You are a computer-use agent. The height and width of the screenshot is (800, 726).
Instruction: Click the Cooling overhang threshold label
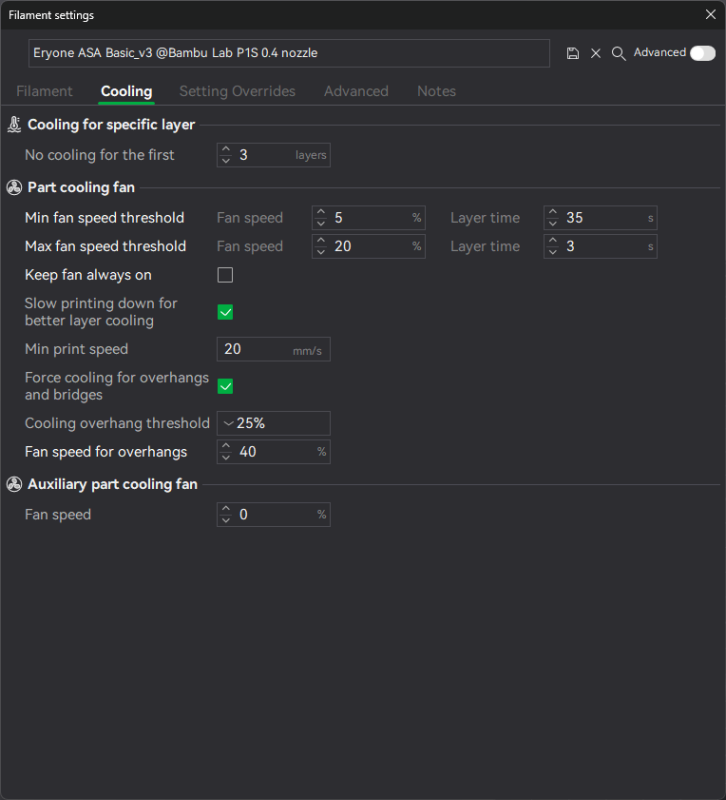pos(117,423)
